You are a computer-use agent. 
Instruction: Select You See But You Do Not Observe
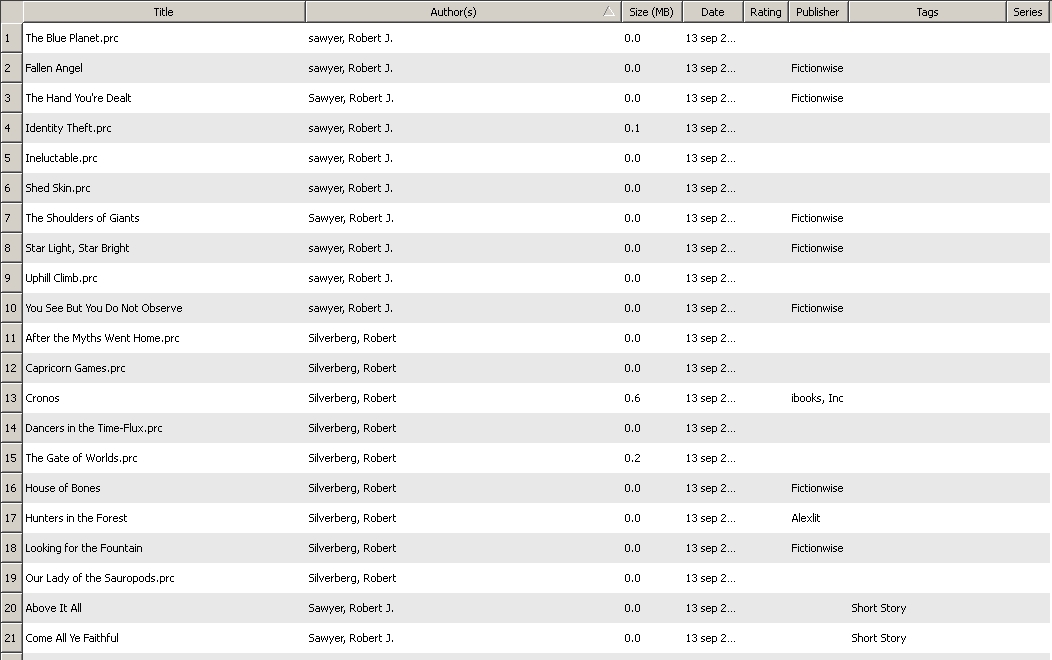(x=104, y=308)
